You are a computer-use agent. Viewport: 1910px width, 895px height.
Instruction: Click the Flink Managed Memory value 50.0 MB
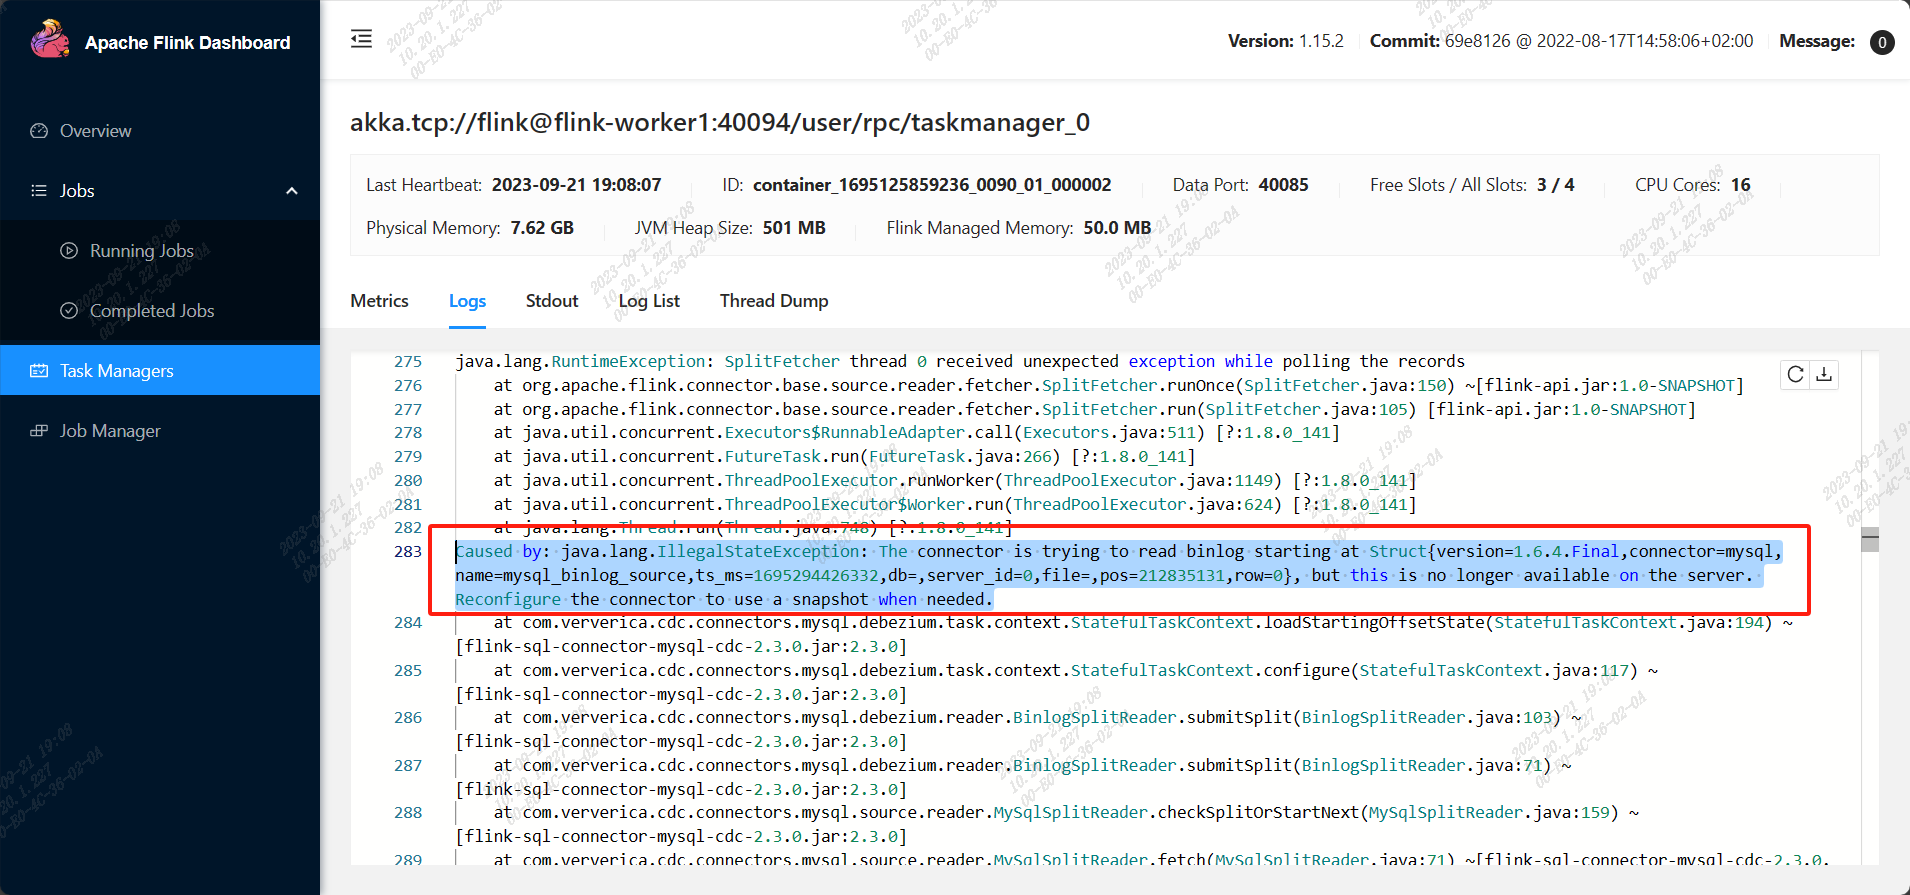click(1118, 228)
